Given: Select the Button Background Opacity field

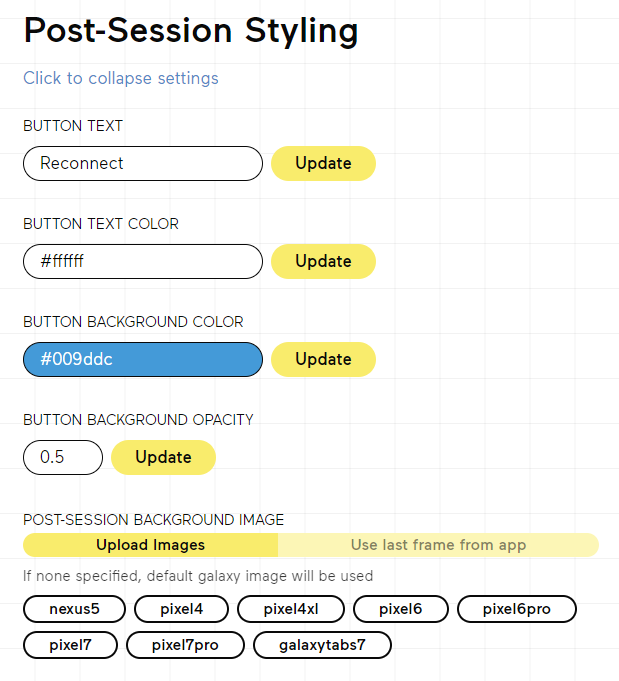Looking at the screenshot, I should [63, 458].
